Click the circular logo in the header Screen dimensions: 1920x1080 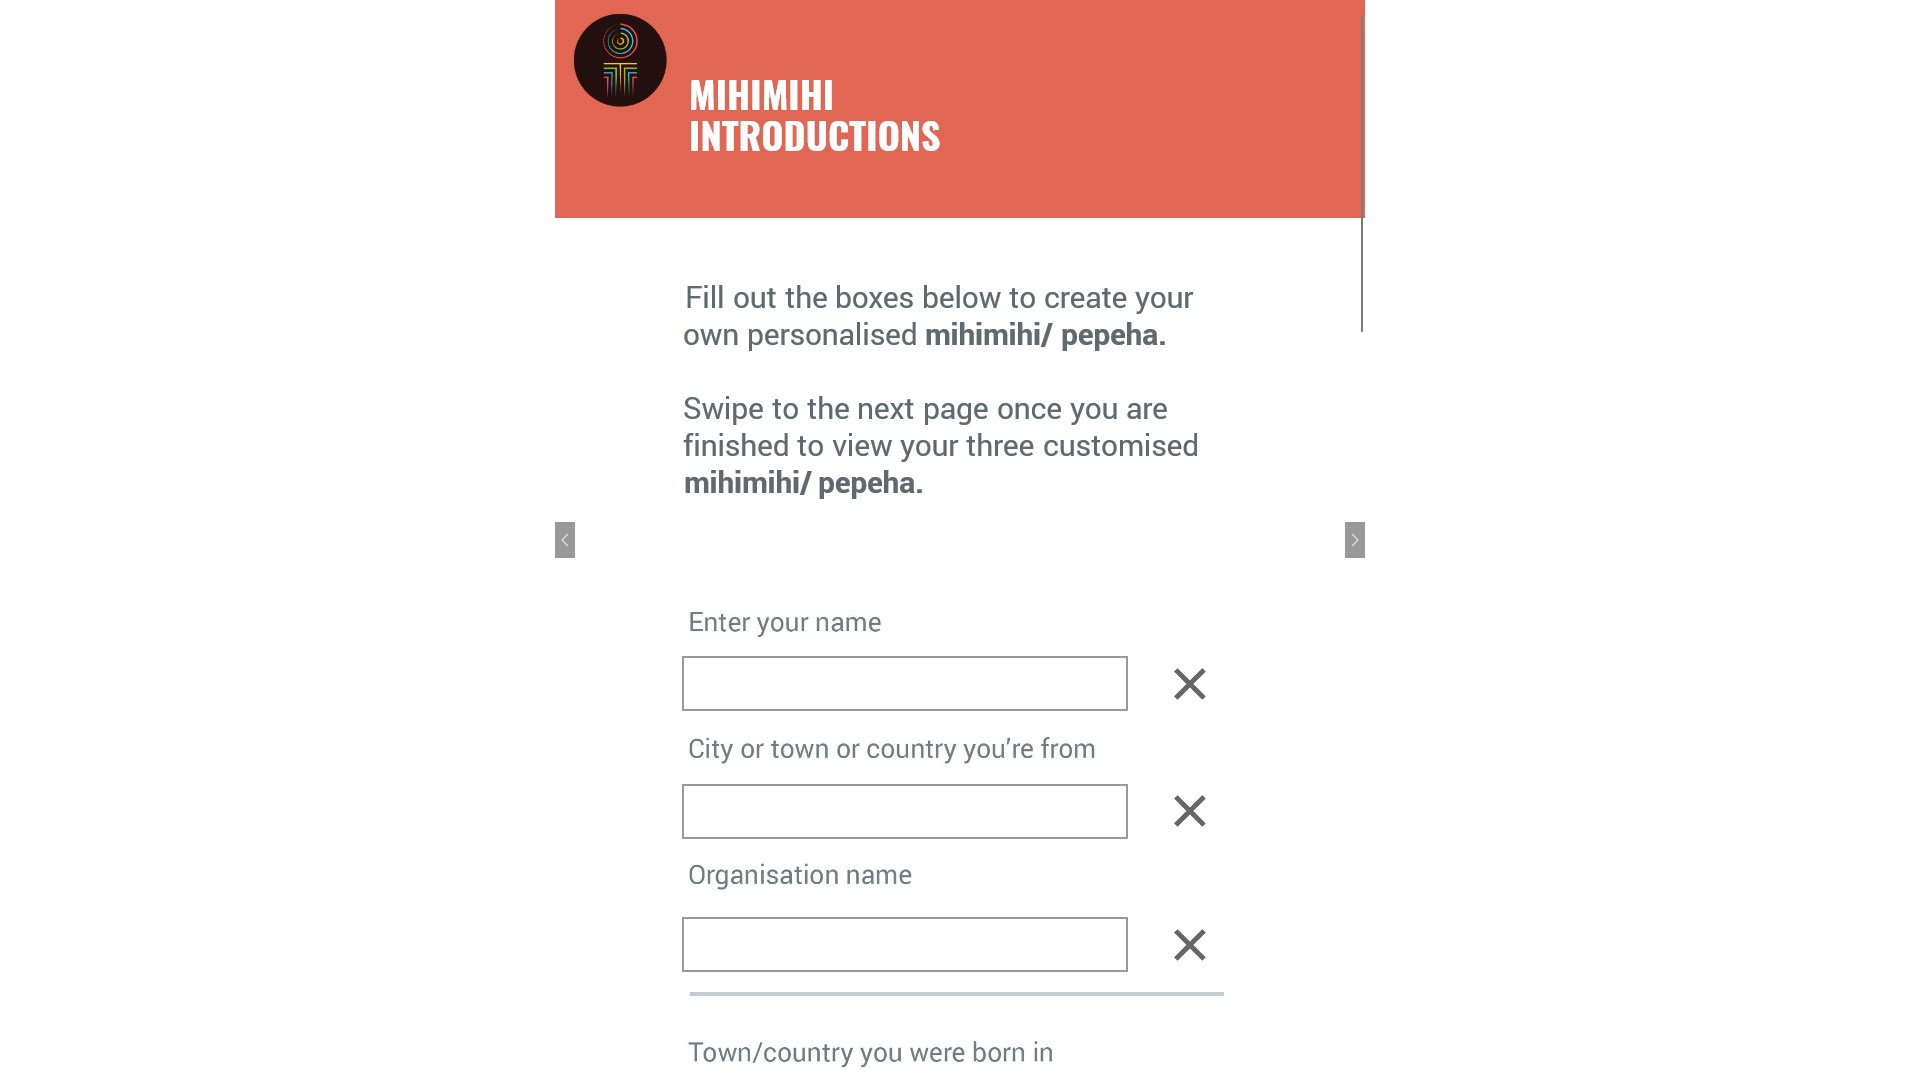pos(620,60)
